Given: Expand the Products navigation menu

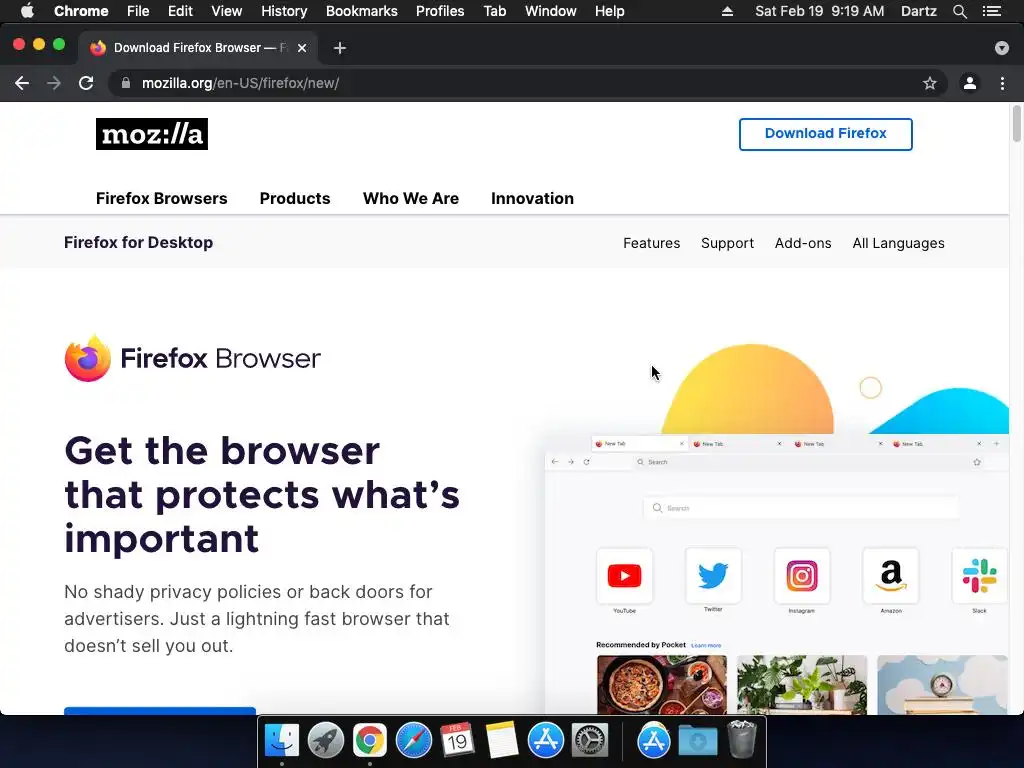Looking at the screenshot, I should 295,199.
